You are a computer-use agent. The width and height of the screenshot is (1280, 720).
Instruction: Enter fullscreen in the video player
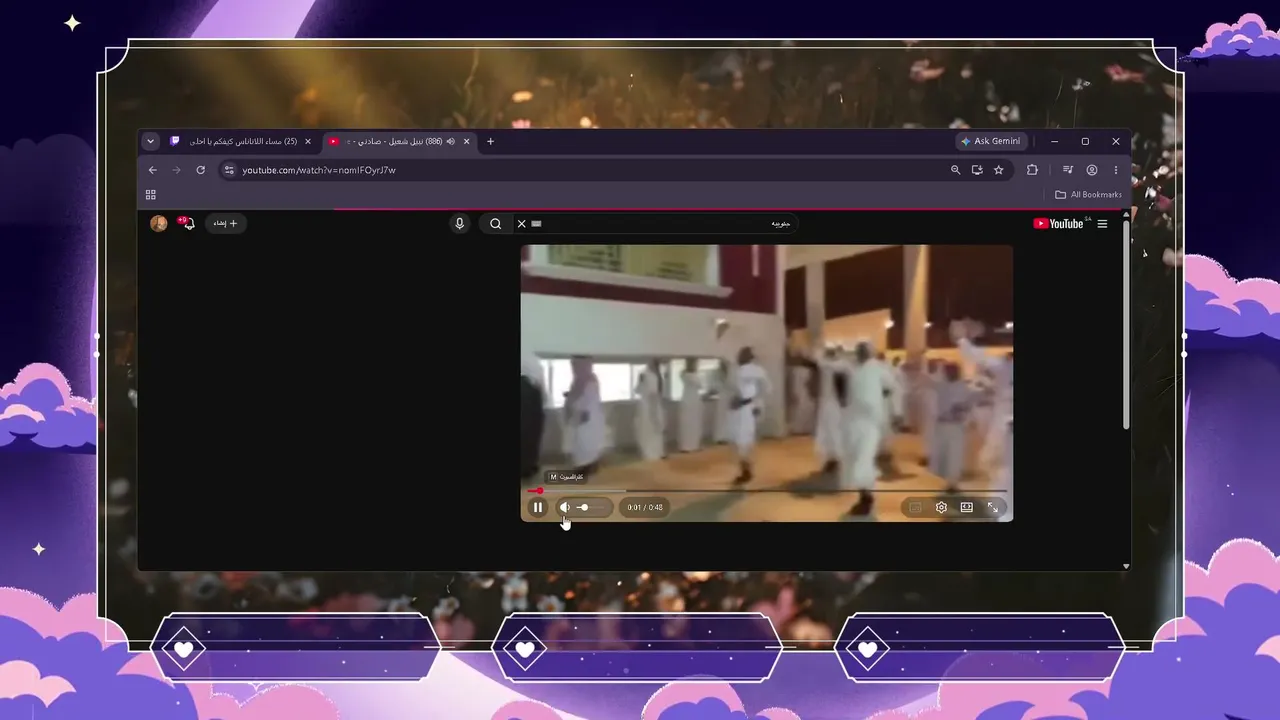point(993,507)
